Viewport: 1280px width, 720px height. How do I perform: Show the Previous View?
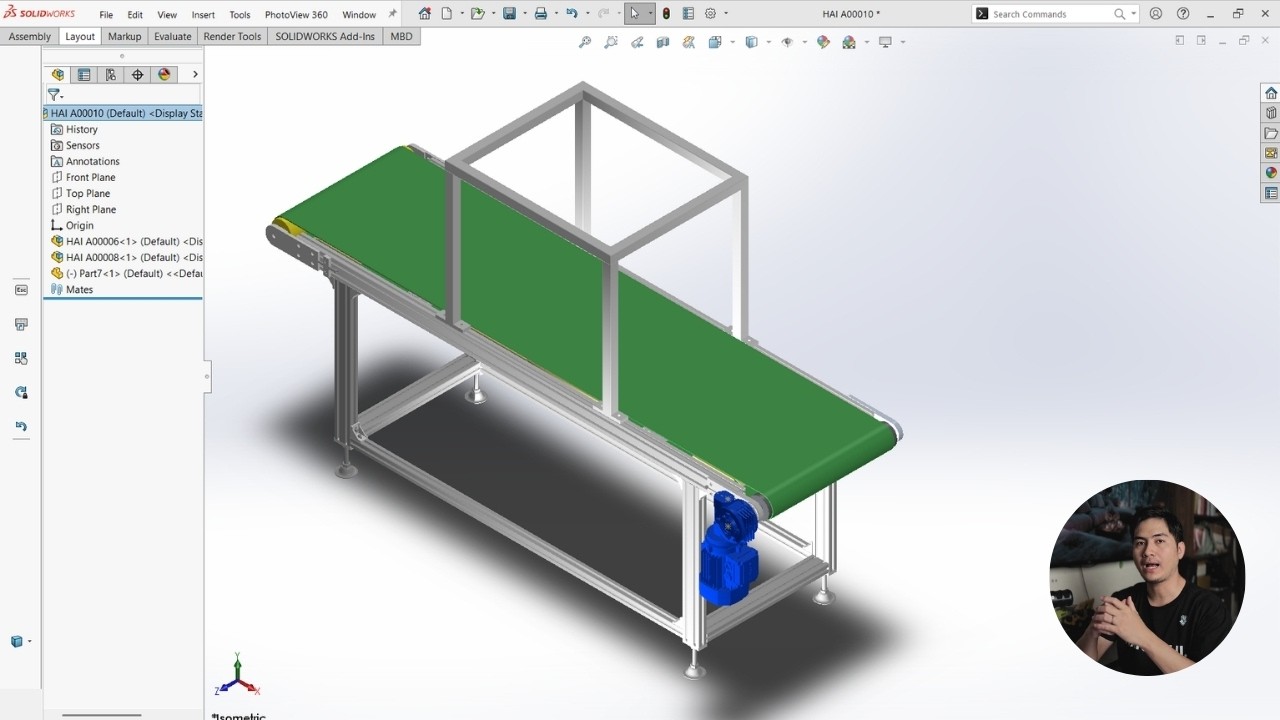637,42
